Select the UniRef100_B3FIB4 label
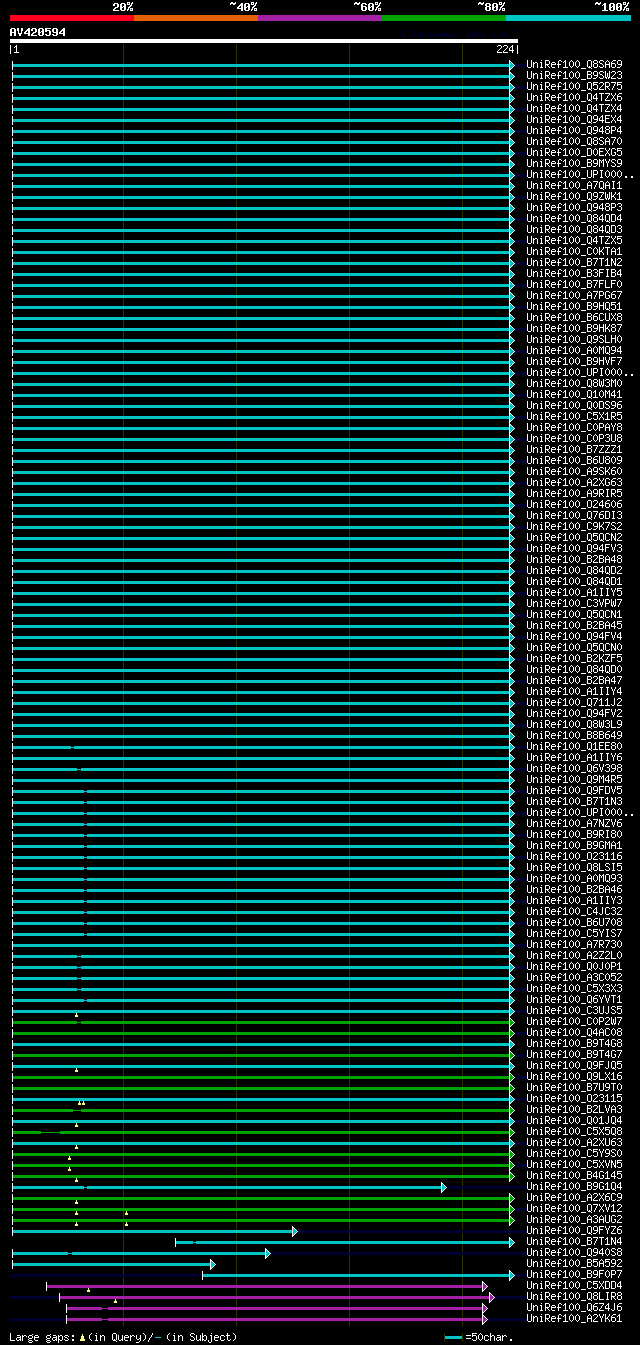640x1345 pixels. point(574,273)
